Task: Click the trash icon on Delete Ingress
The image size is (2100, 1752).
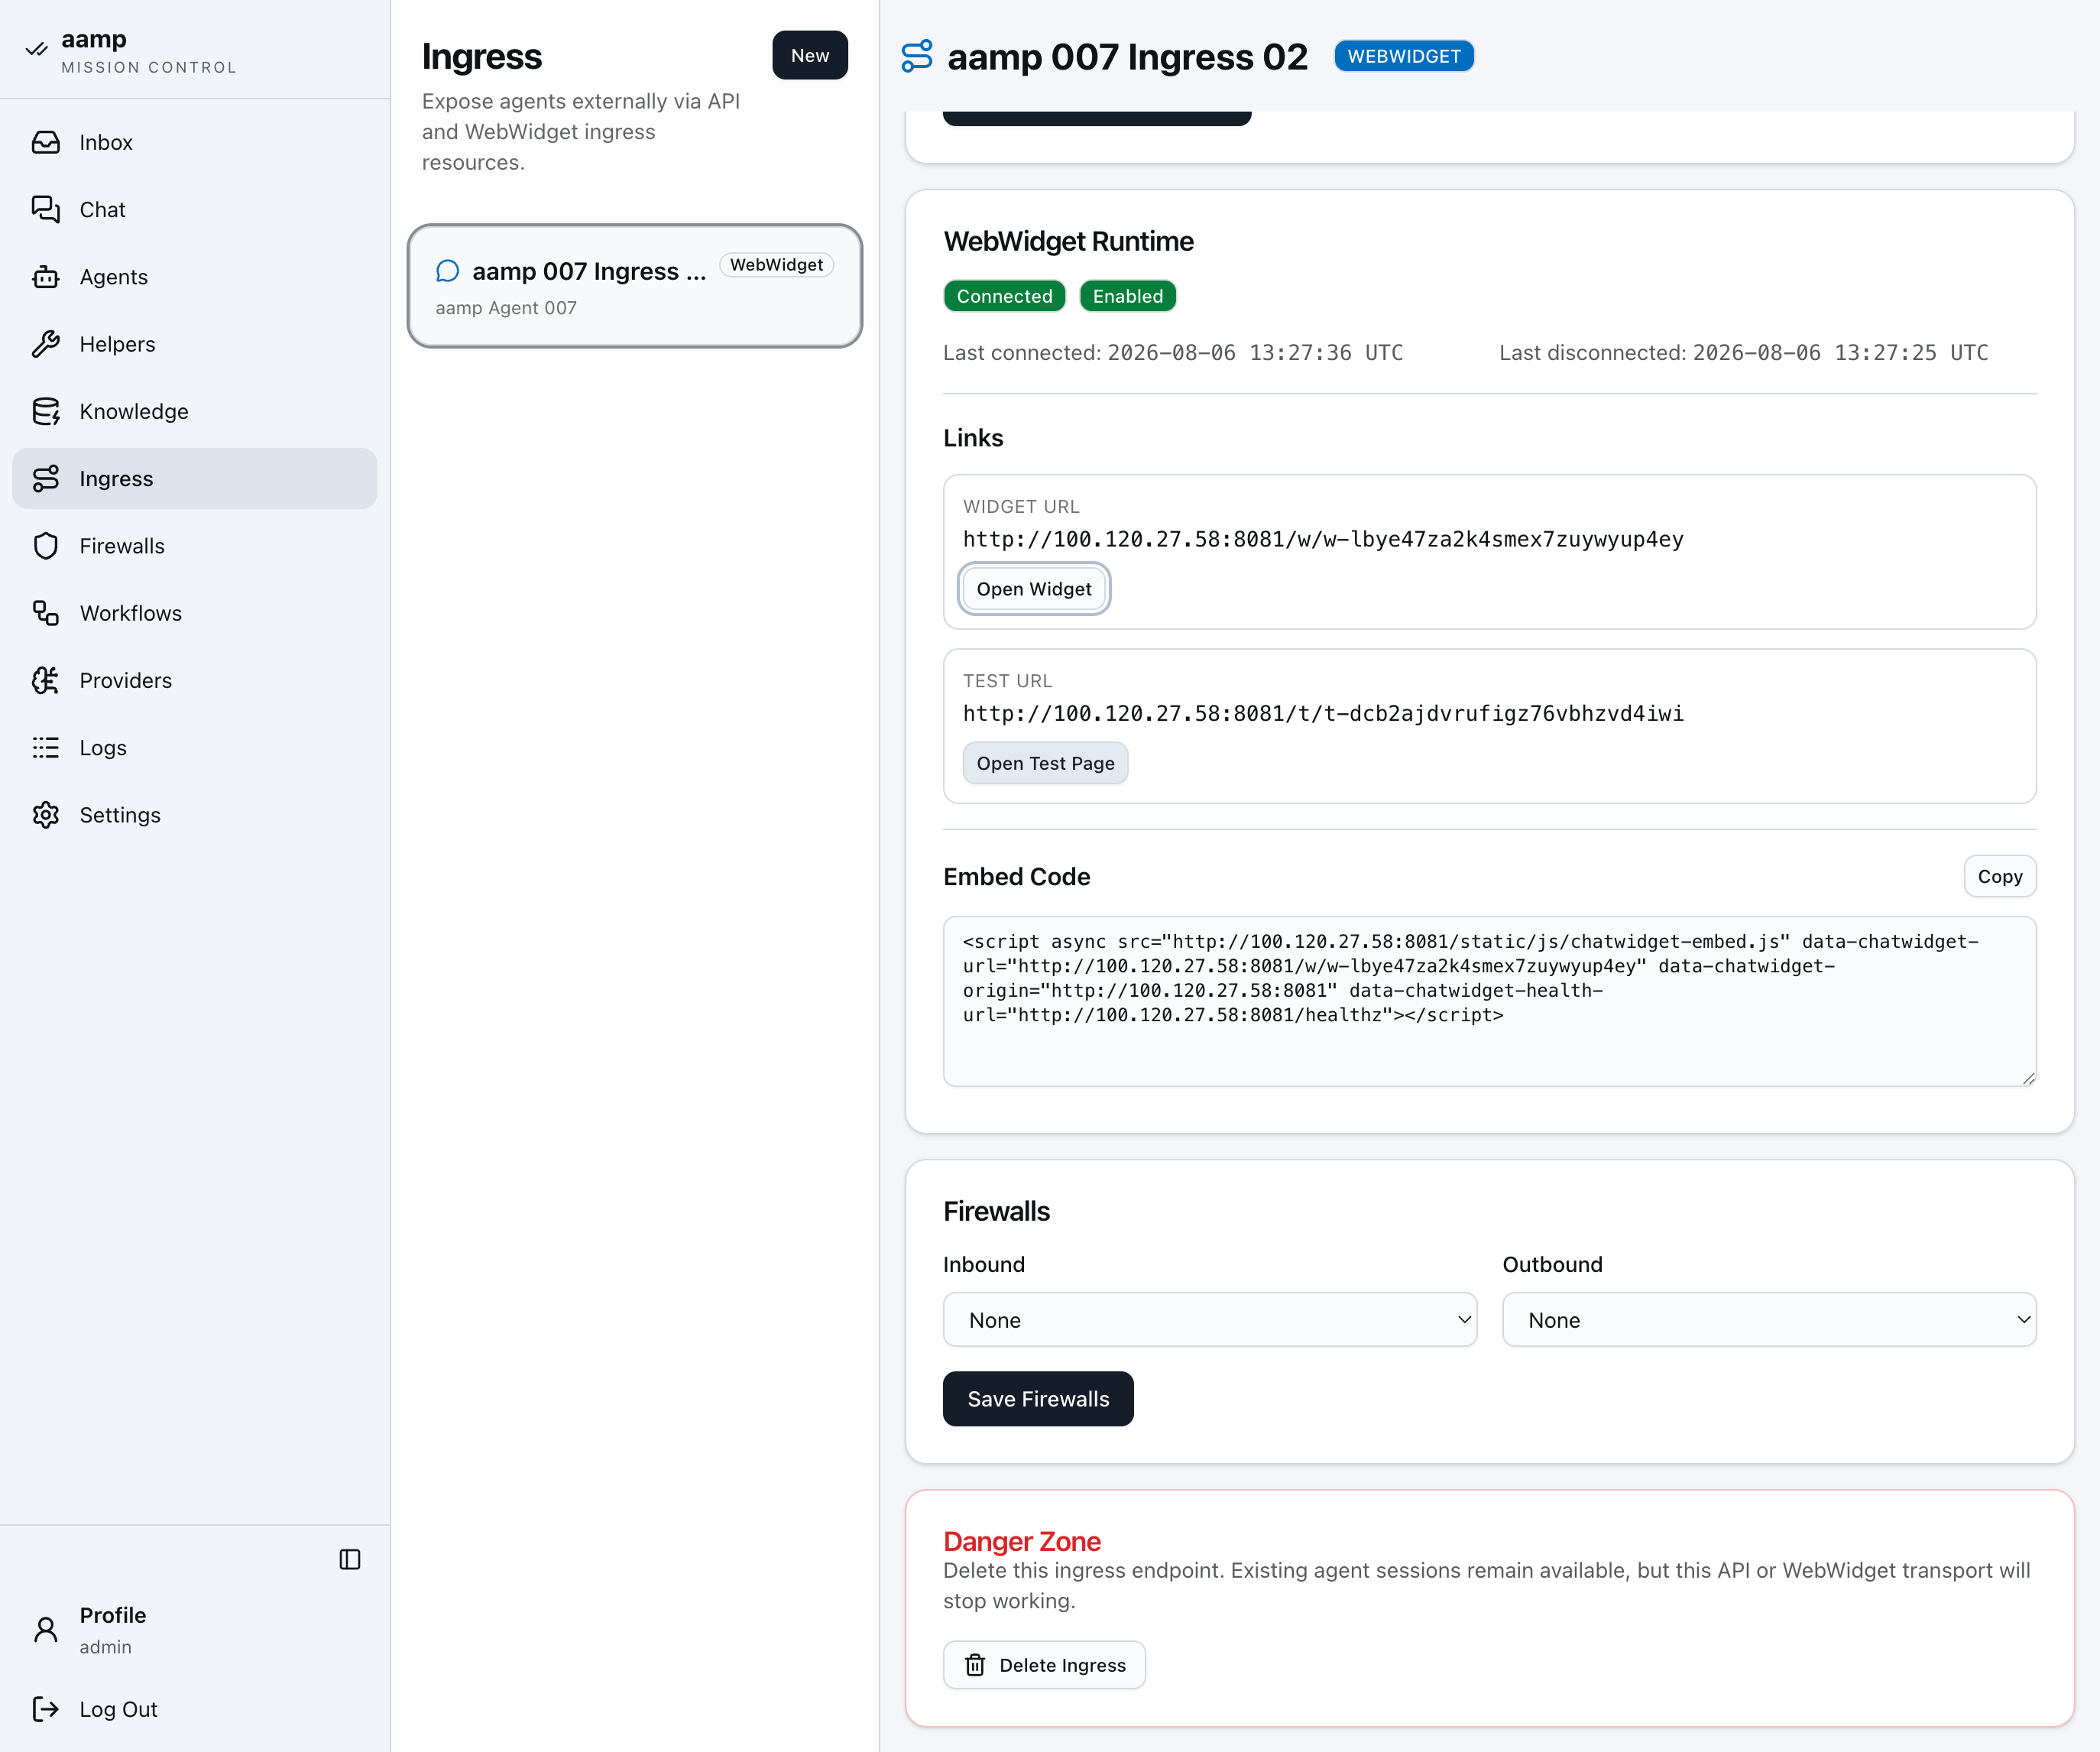Action: point(975,1665)
